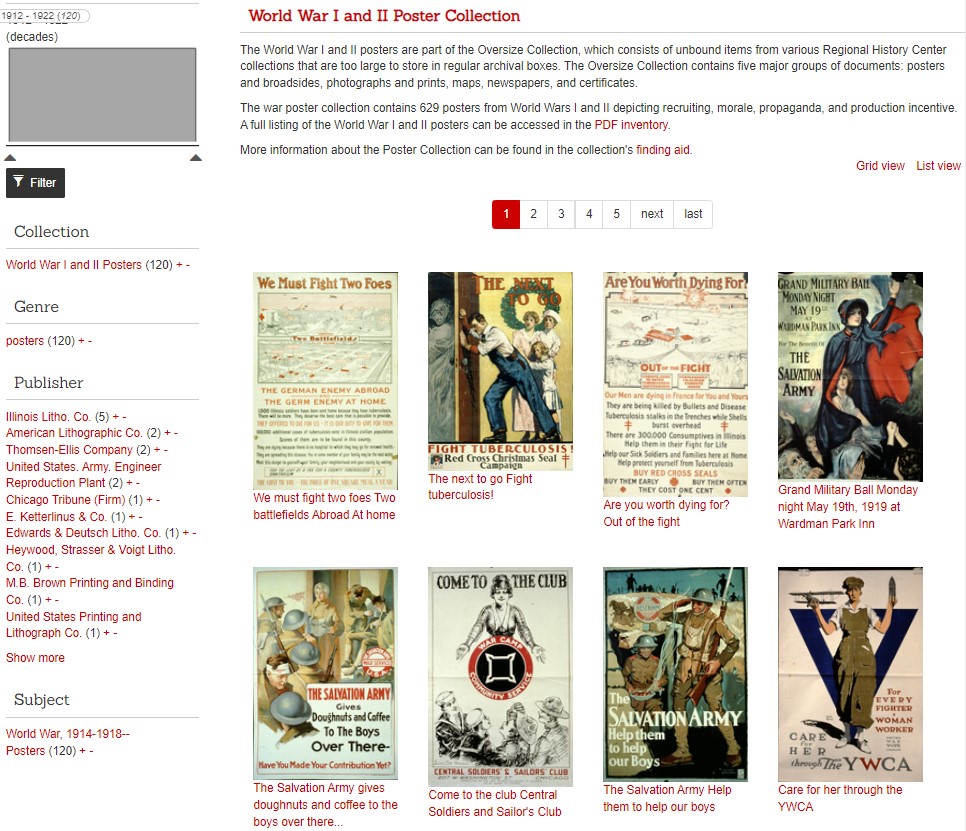Exclude Chicago Tribune (Firm) with minus
Image resolution: width=966 pixels, height=831 pixels.
158,500
